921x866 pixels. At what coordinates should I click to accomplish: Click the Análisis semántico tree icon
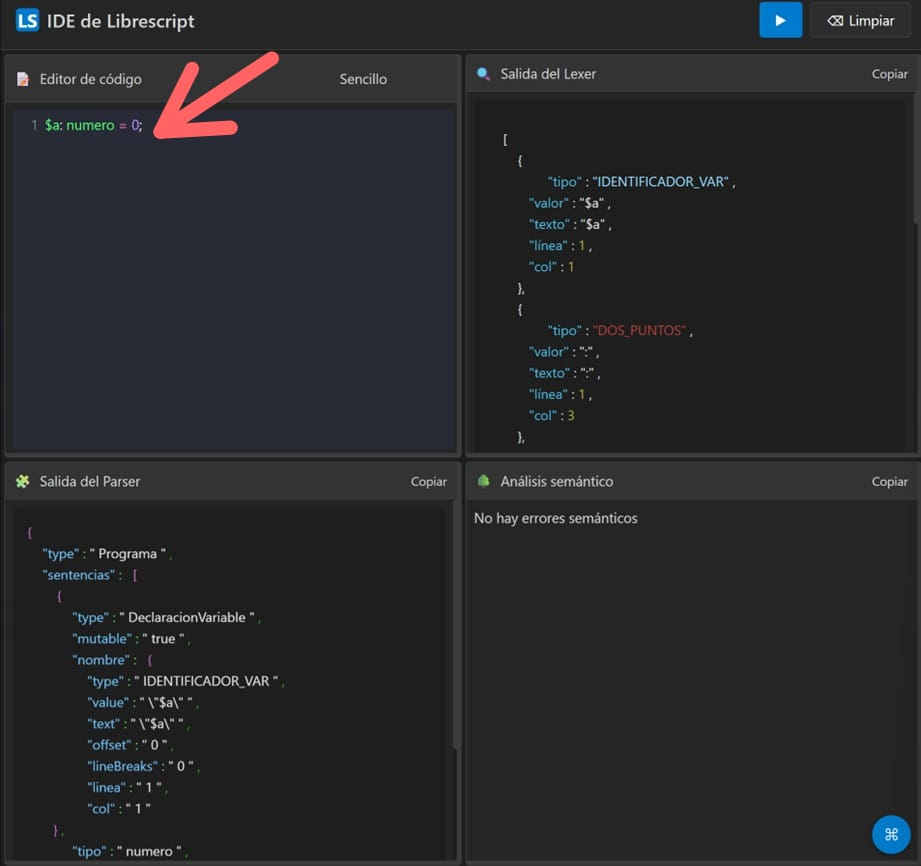(483, 481)
